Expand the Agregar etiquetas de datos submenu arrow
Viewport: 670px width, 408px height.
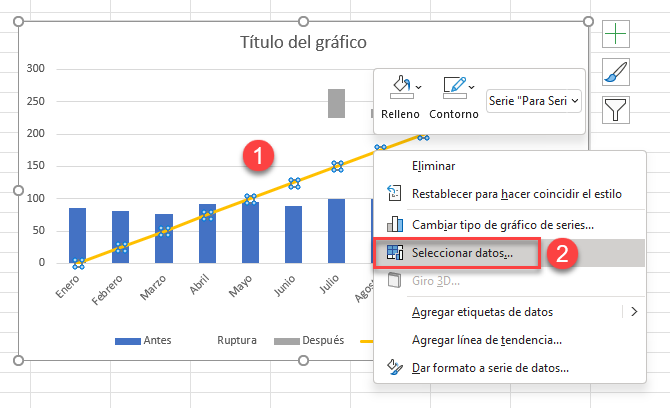point(634,312)
